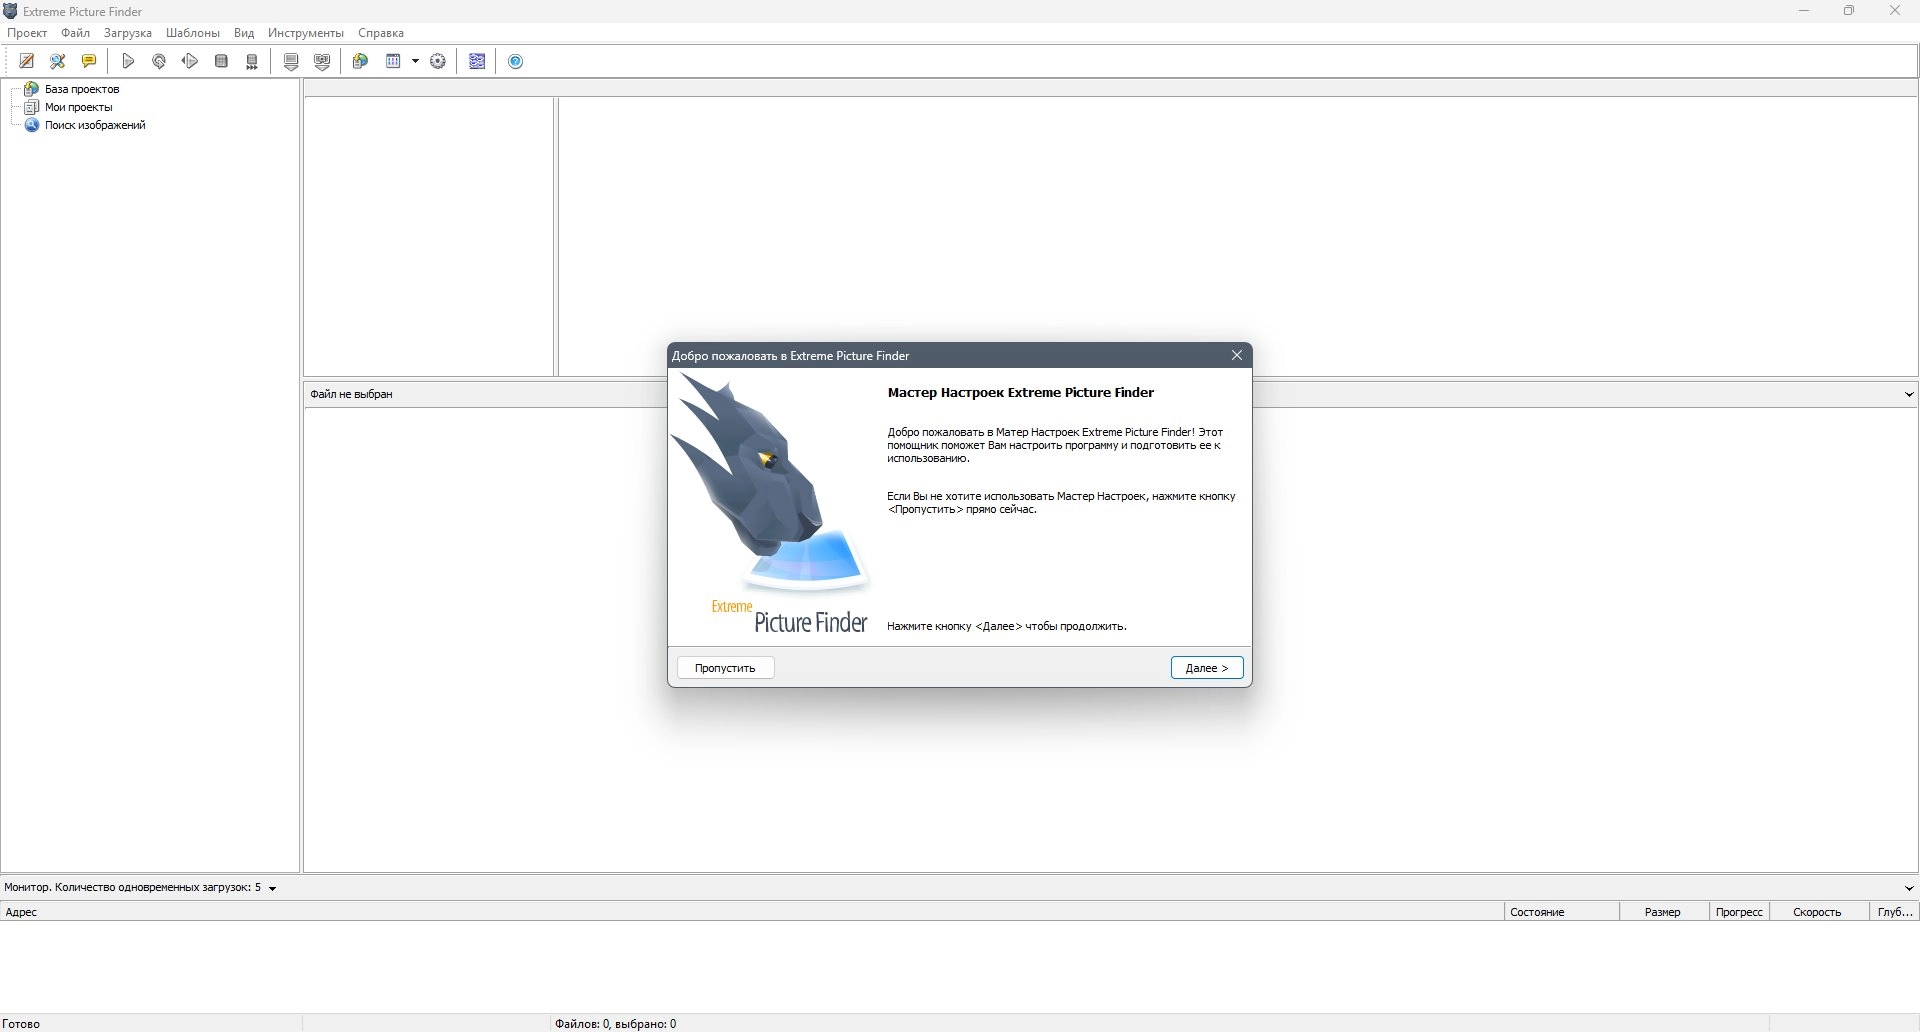Screen dimensions: 1920x1032
Task: Click the Готово status bar text
Action: [x=21, y=1024]
